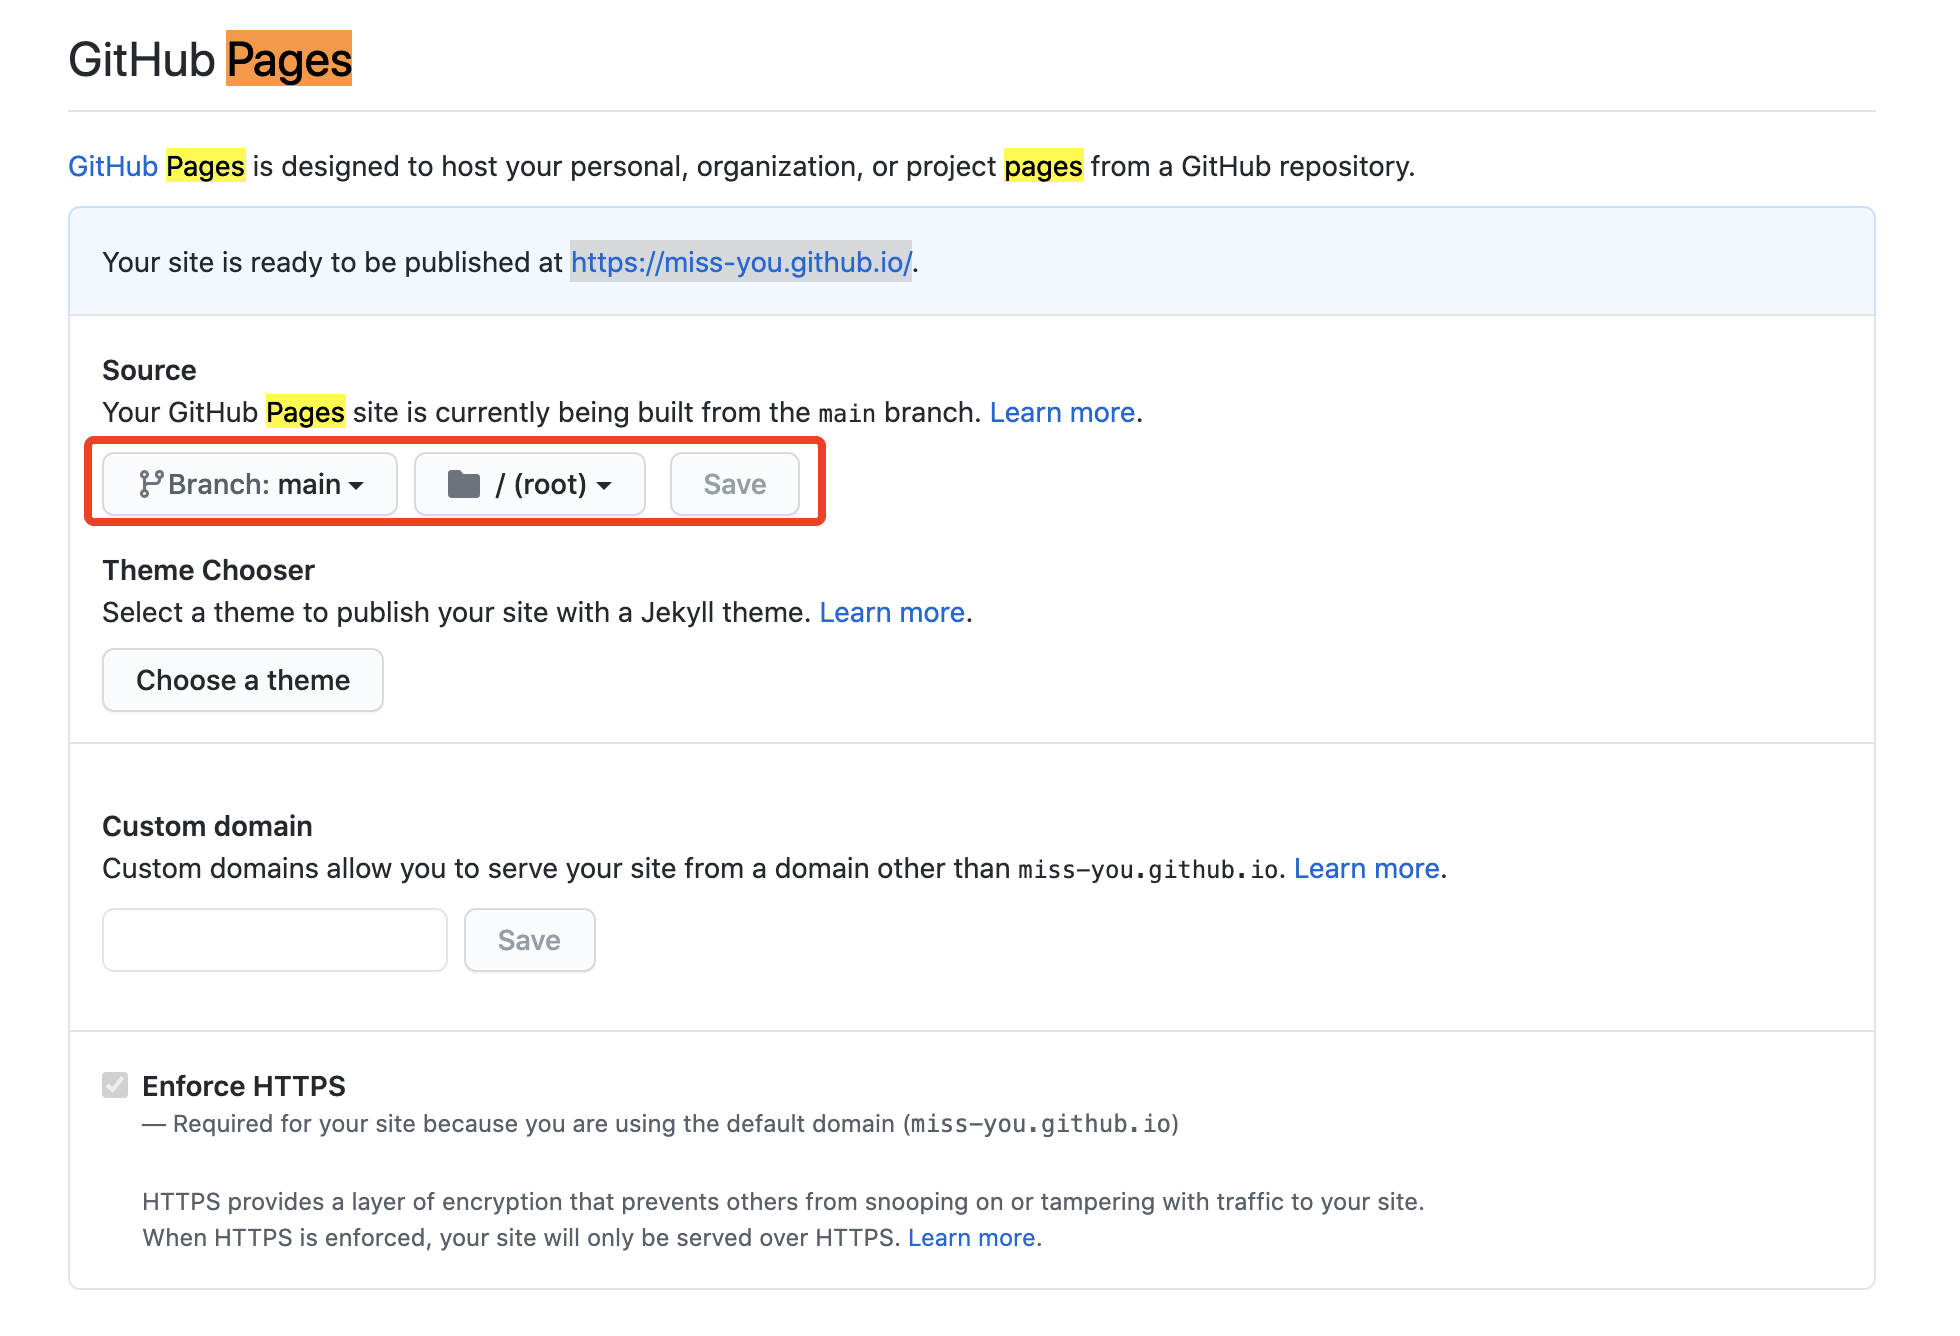Screen dimensions: 1960x1336
Task: Click the folder icon in root selector
Action: coord(464,485)
